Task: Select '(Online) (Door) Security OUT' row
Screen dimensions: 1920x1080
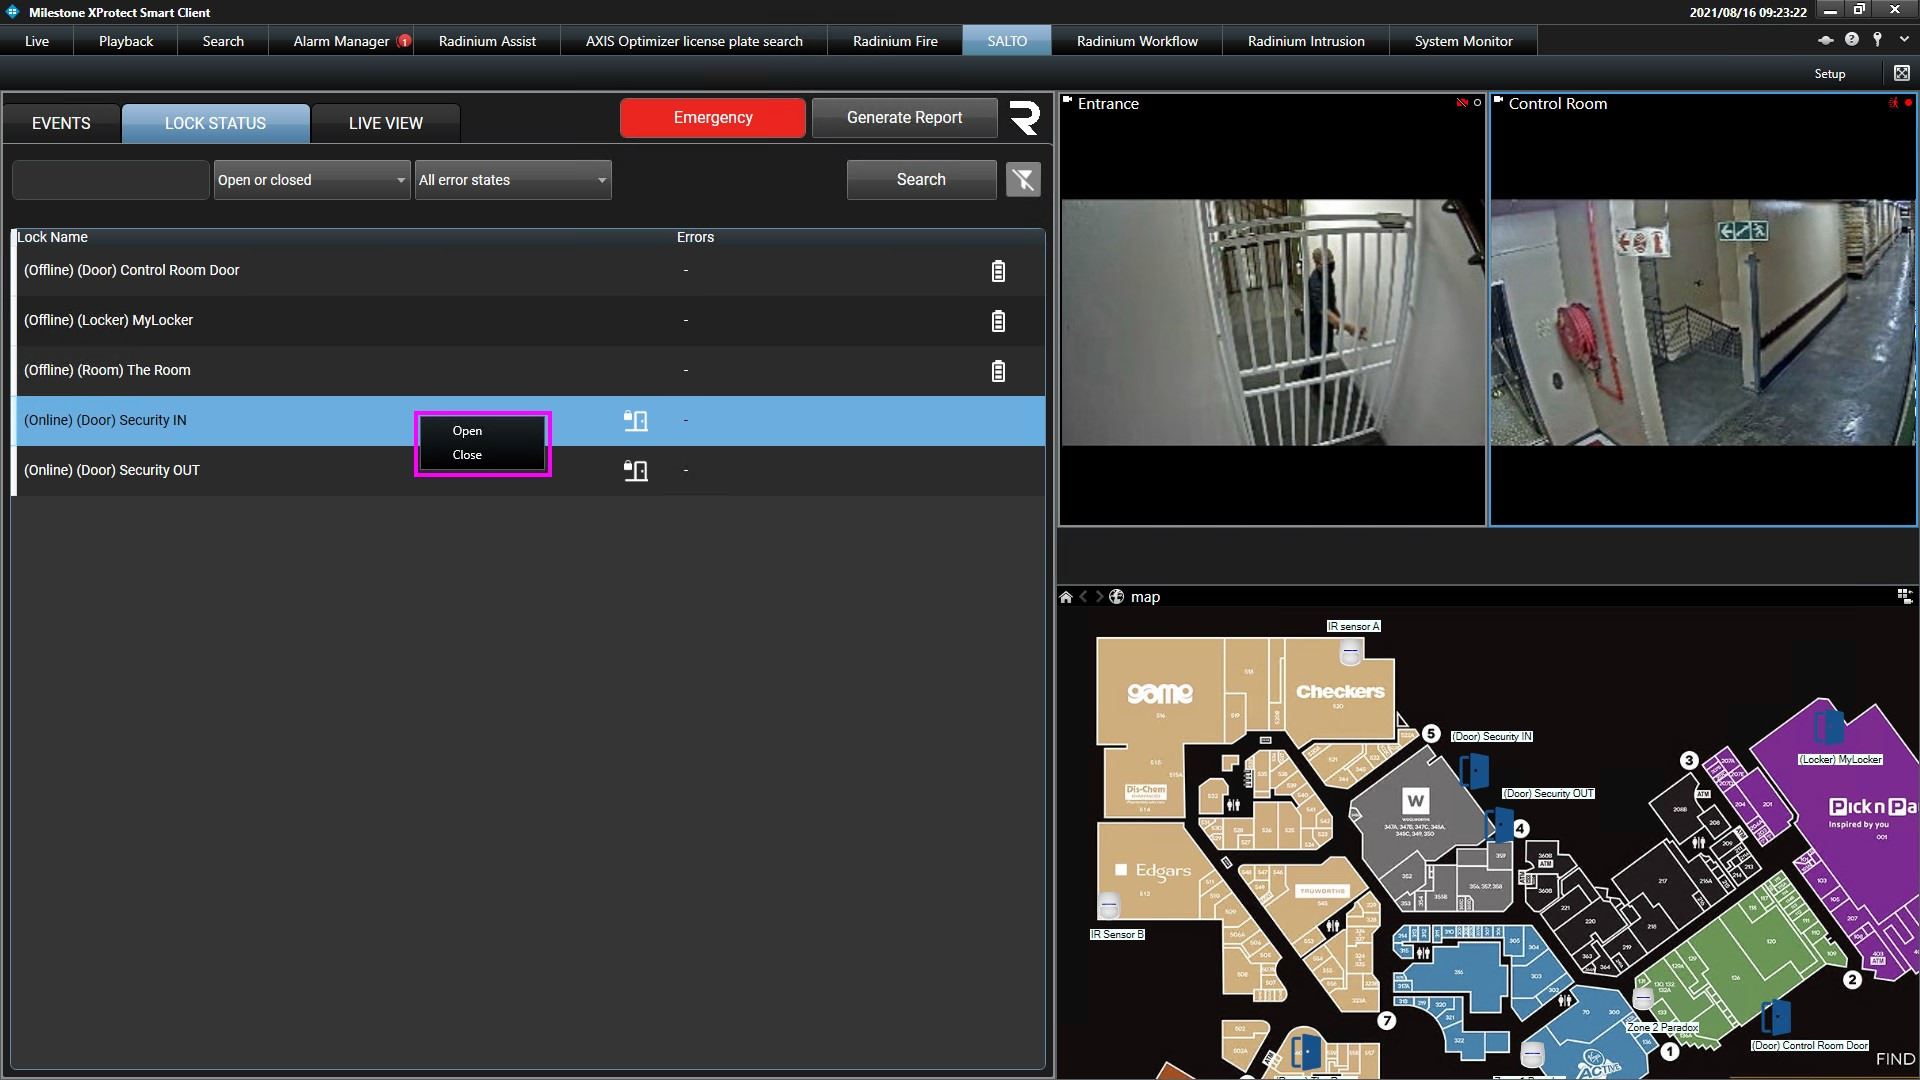Action: point(530,471)
